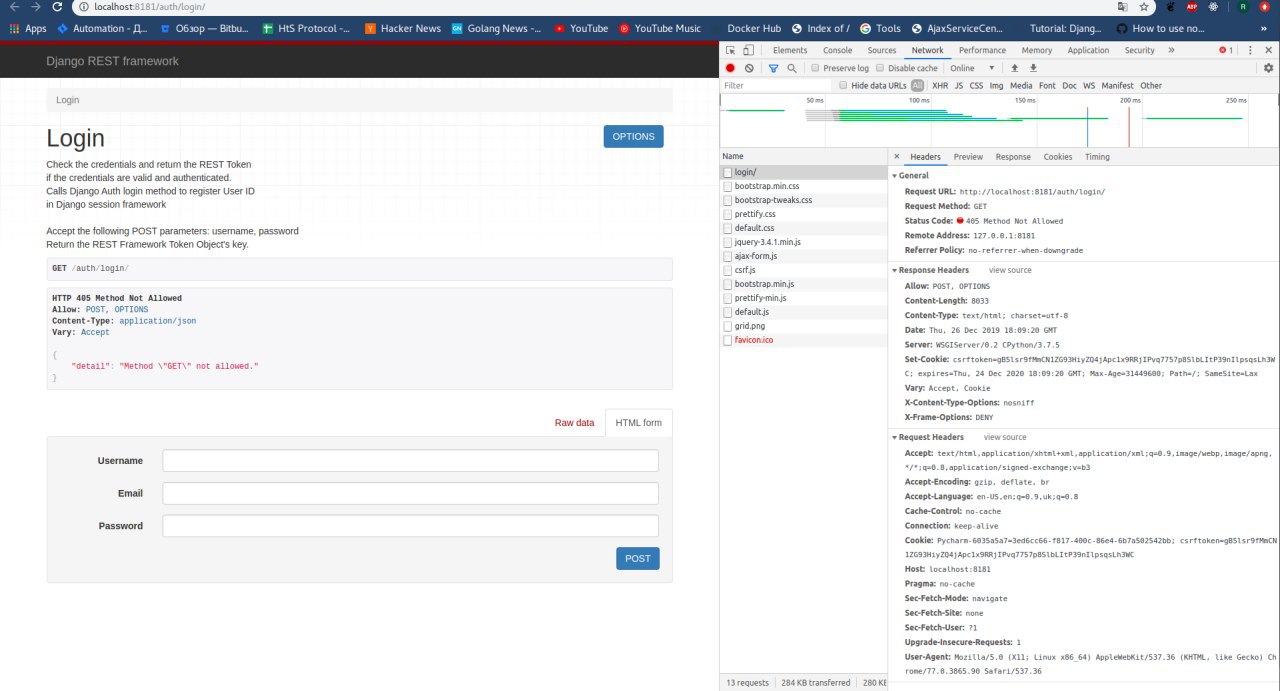Open the Response tab of request
This screenshot has width=1280, height=691.
(1013, 157)
